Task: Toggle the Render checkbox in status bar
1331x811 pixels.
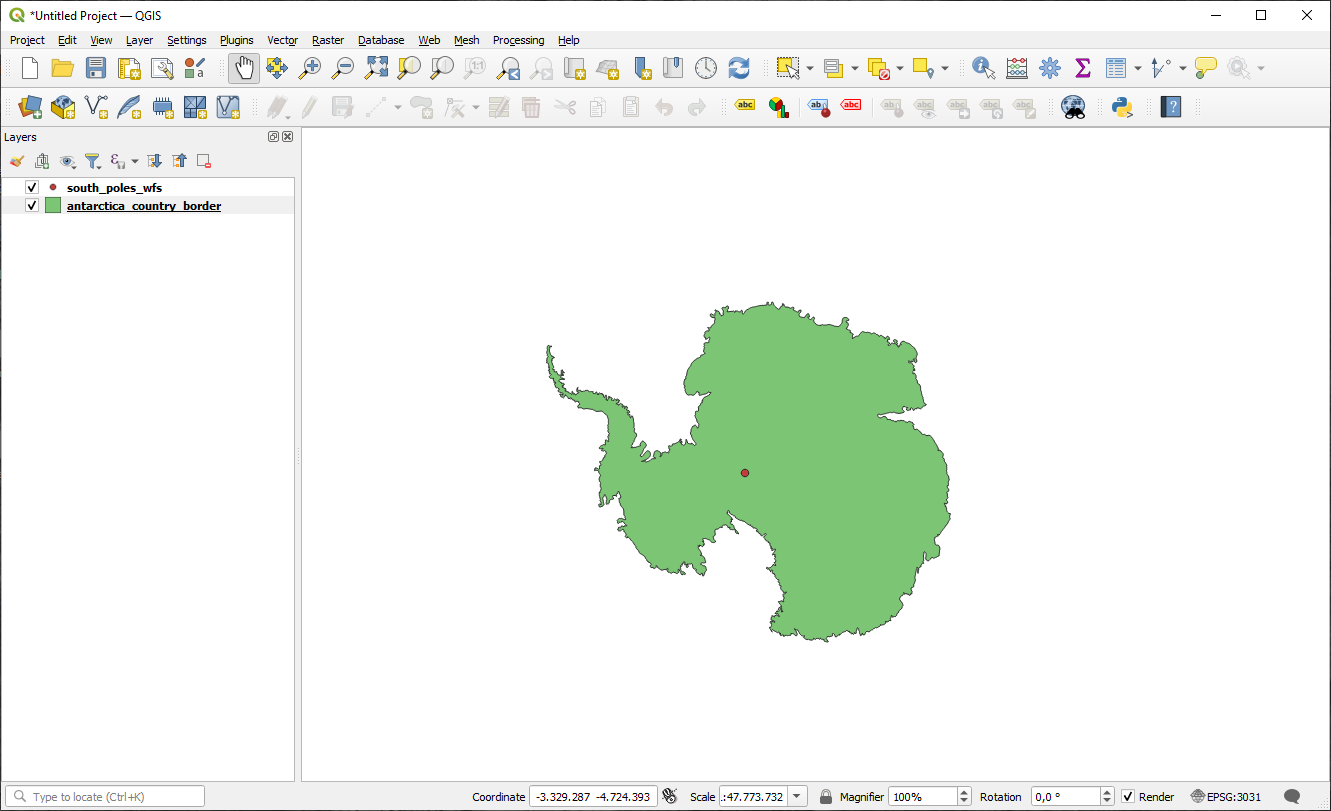Action: pyautogui.click(x=1128, y=797)
